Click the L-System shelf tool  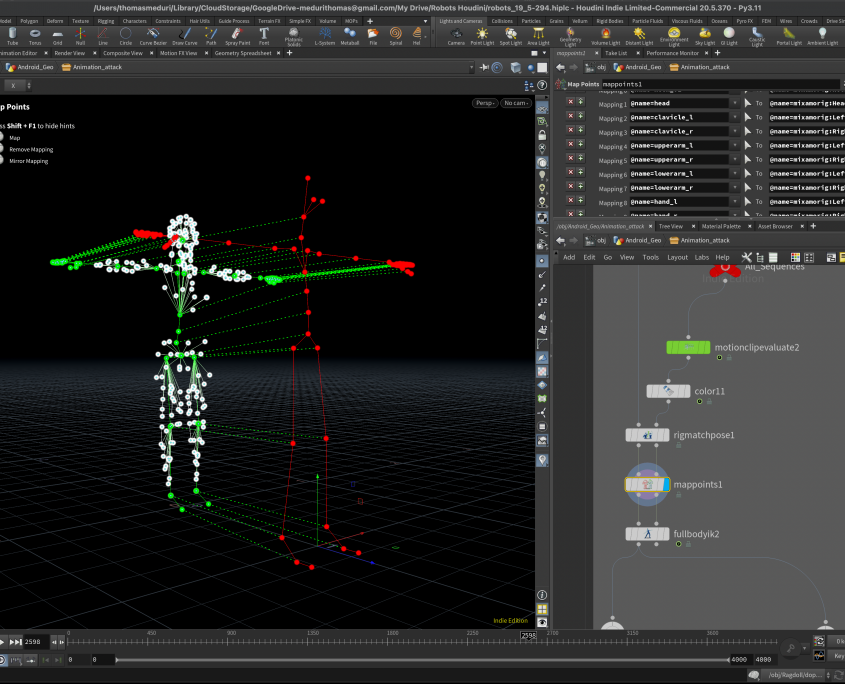pos(324,36)
